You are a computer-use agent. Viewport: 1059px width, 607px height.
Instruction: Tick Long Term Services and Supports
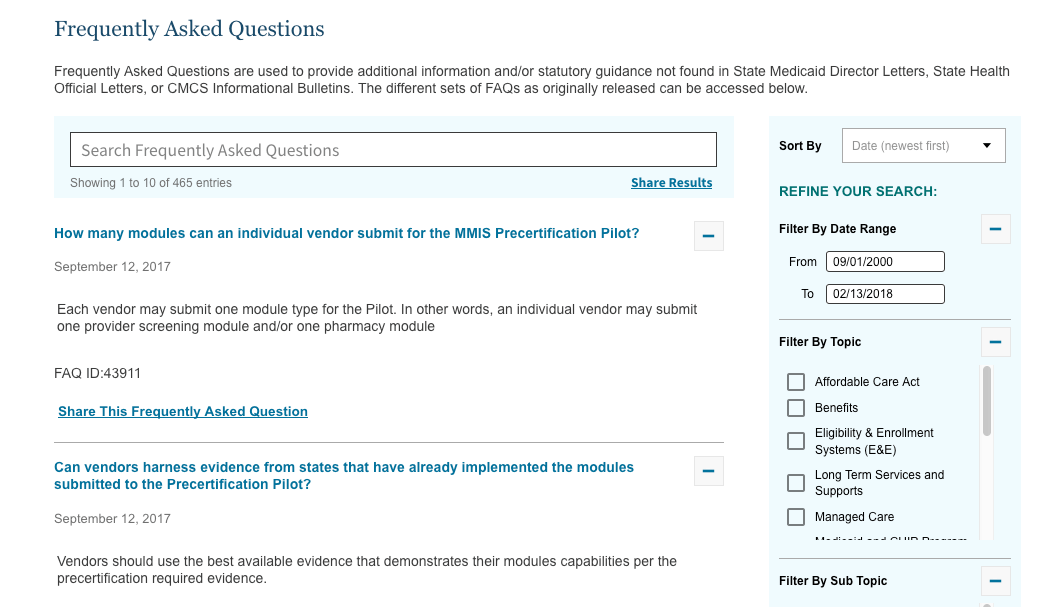point(796,483)
